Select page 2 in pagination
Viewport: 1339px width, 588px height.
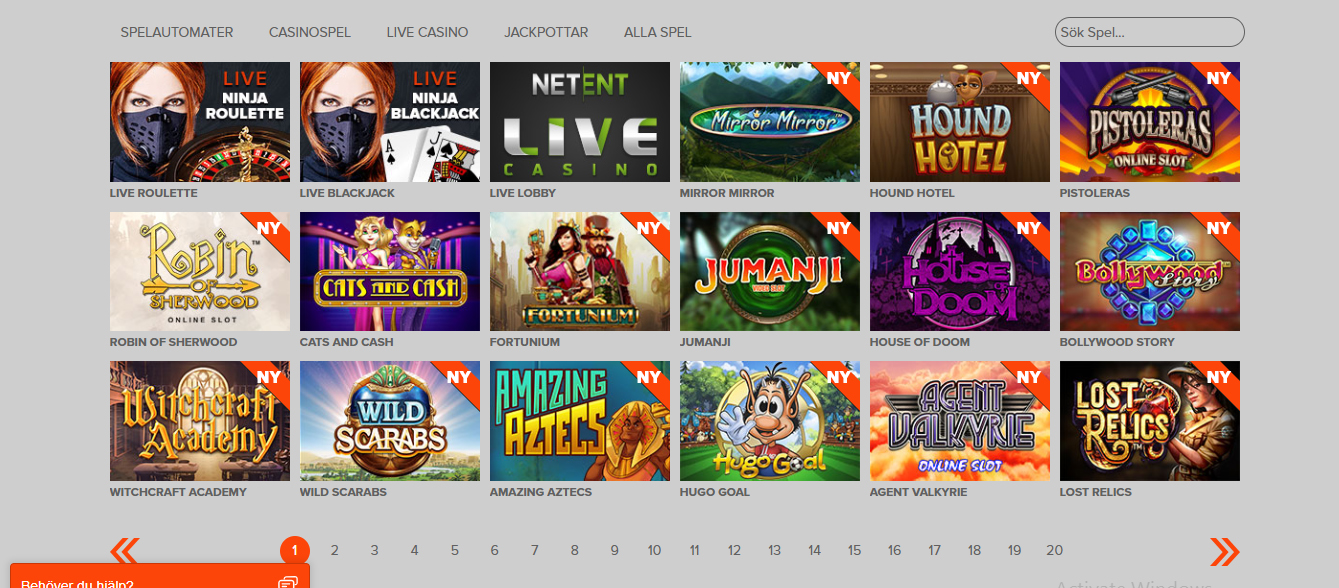tap(334, 550)
